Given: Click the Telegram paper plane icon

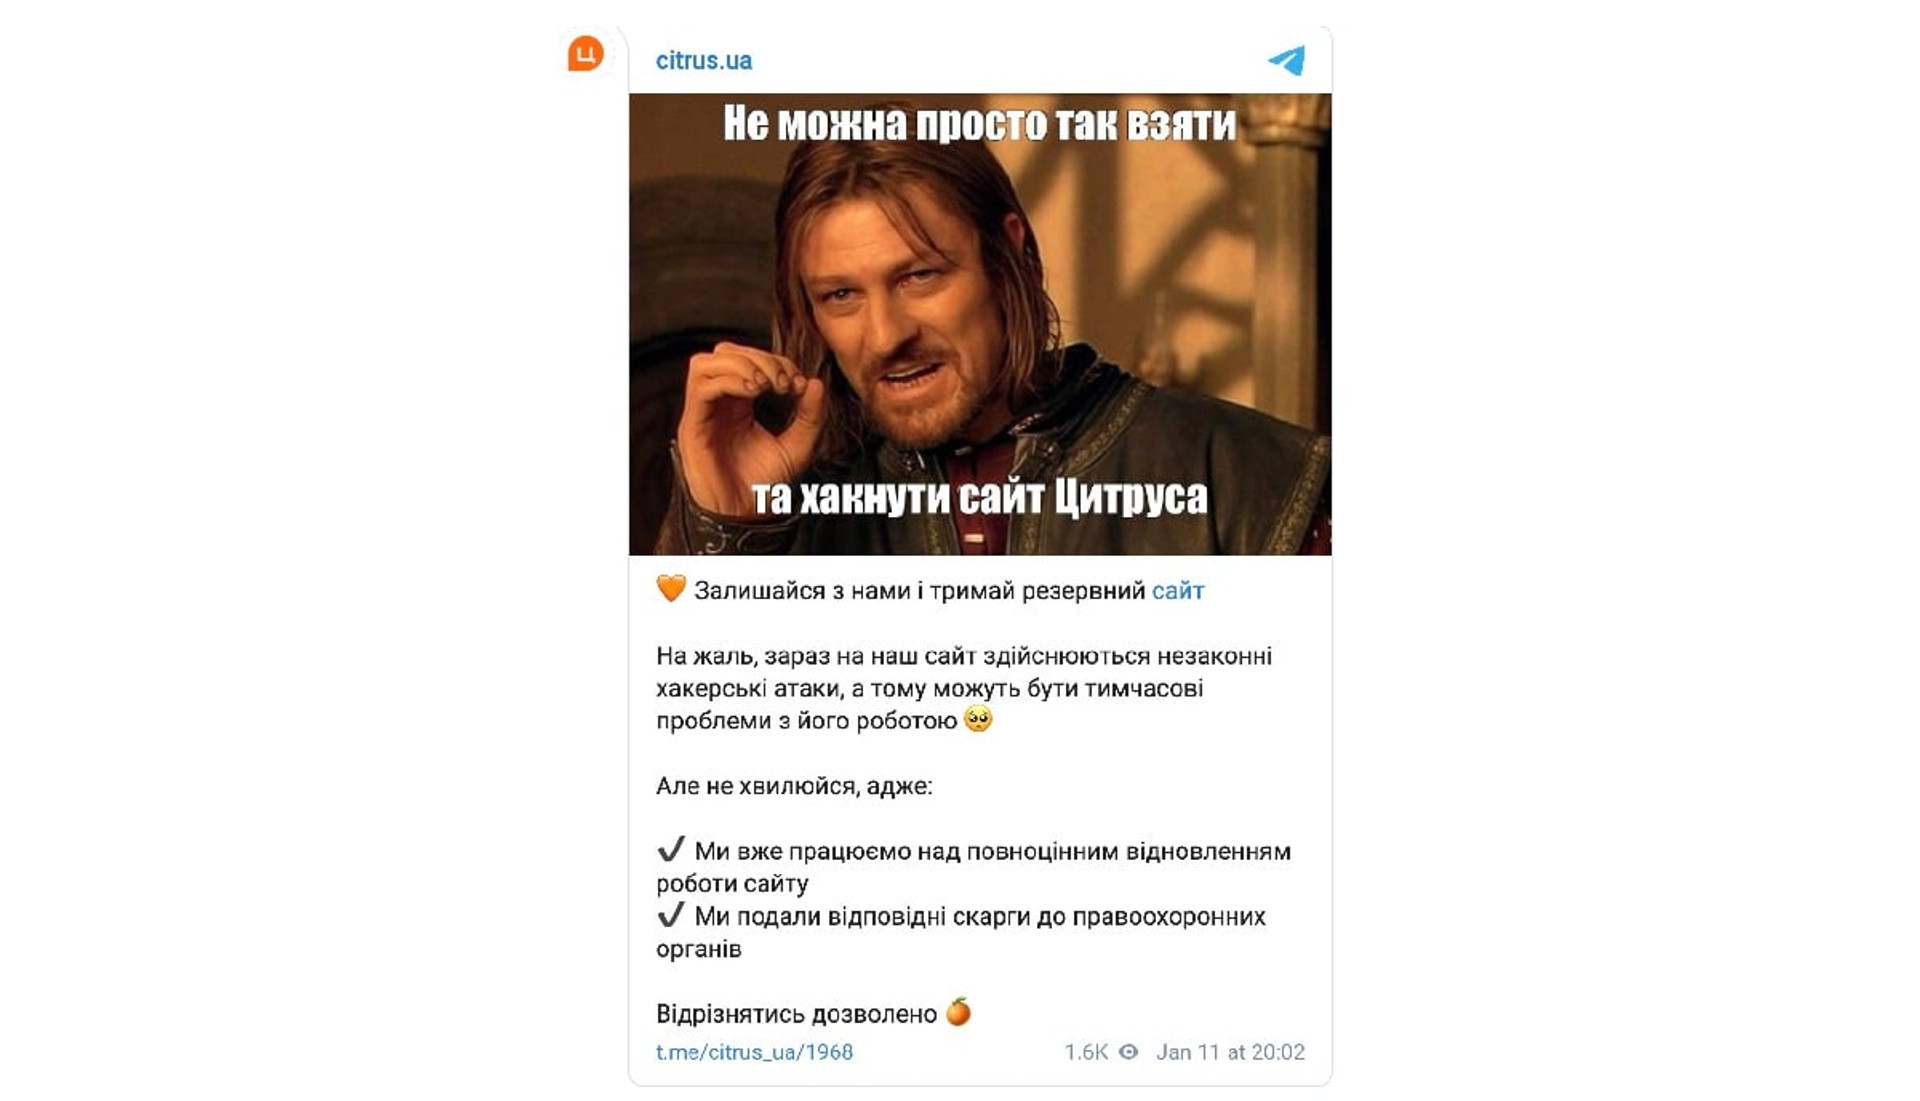Looking at the screenshot, I should pyautogui.click(x=1287, y=60).
